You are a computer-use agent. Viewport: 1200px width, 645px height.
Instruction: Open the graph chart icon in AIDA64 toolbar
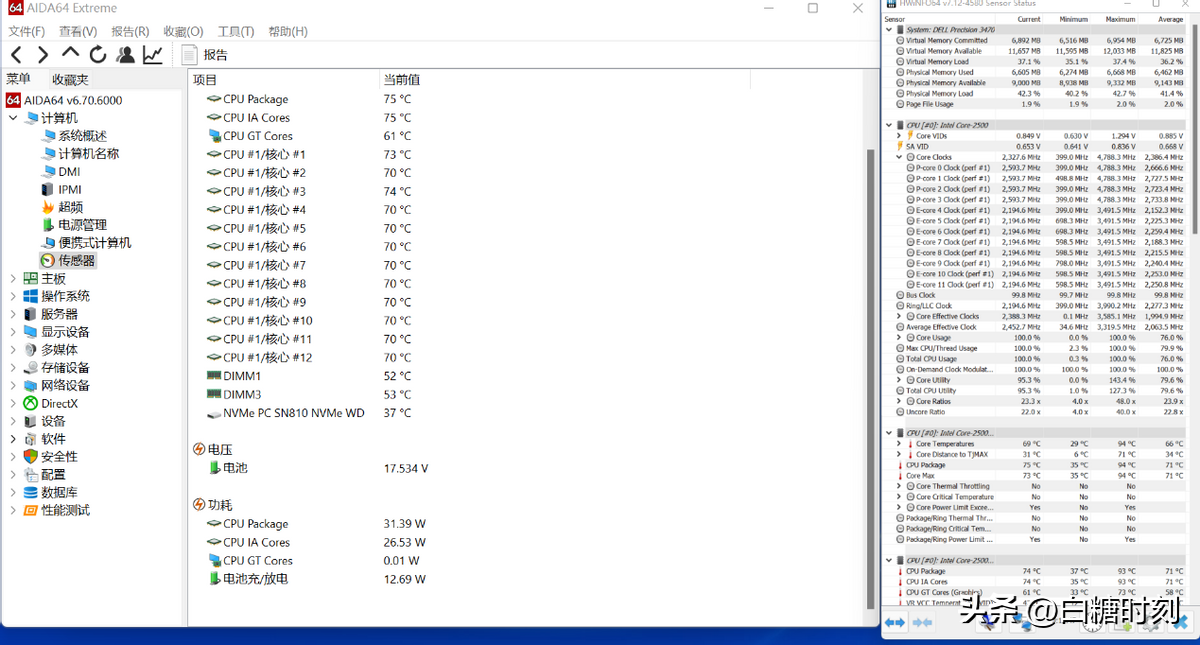[153, 54]
